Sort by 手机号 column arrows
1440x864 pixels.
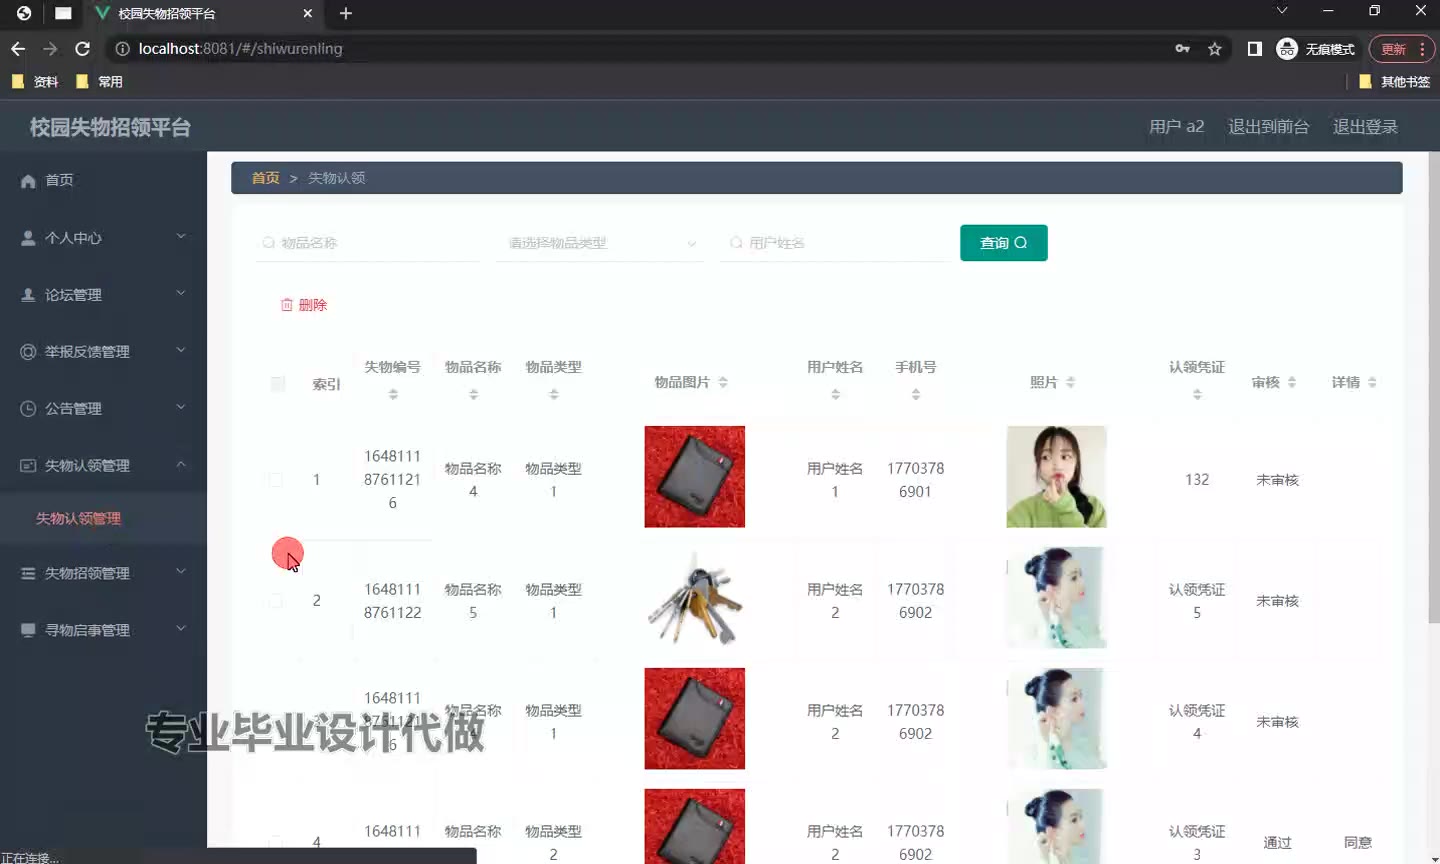pyautogui.click(x=915, y=395)
